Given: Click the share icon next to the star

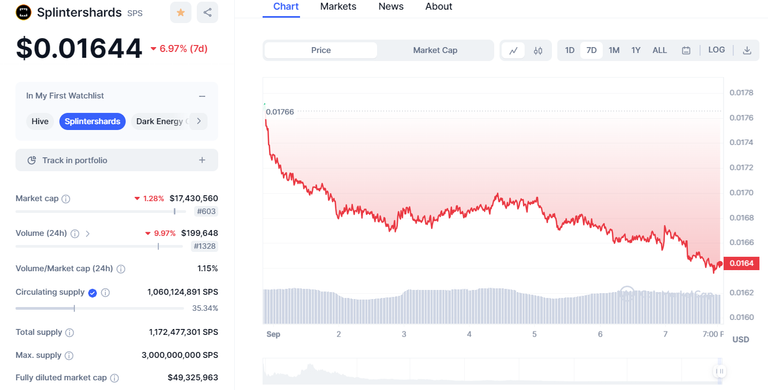Looking at the screenshot, I should point(208,13).
